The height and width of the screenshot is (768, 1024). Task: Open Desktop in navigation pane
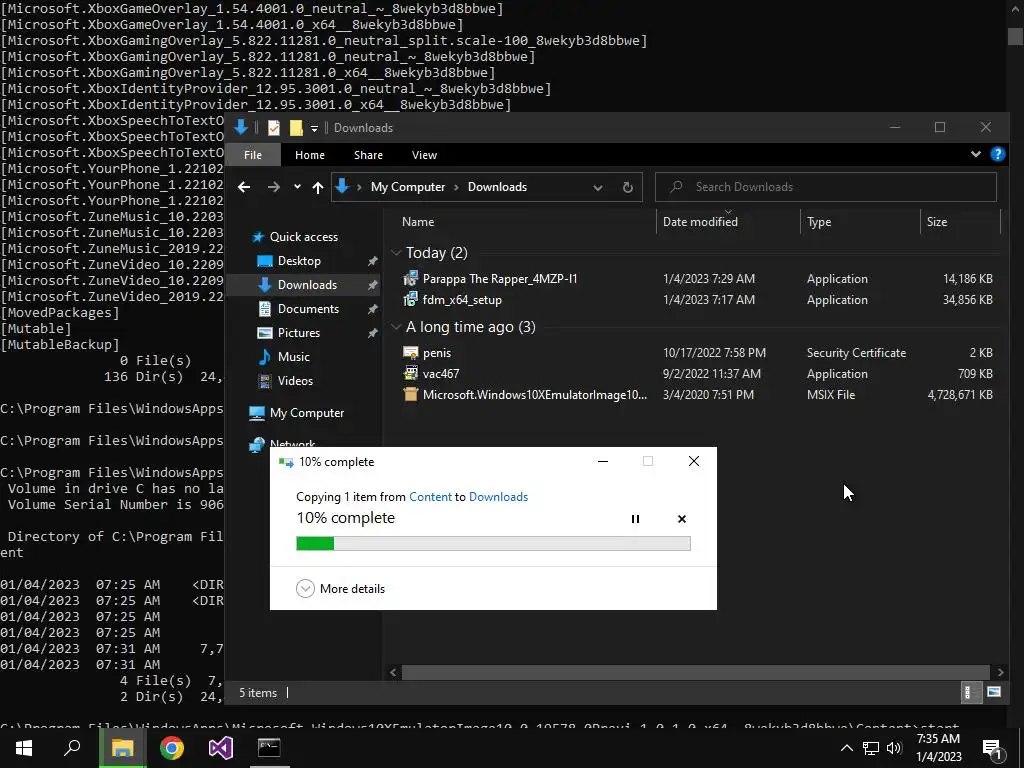pos(299,261)
